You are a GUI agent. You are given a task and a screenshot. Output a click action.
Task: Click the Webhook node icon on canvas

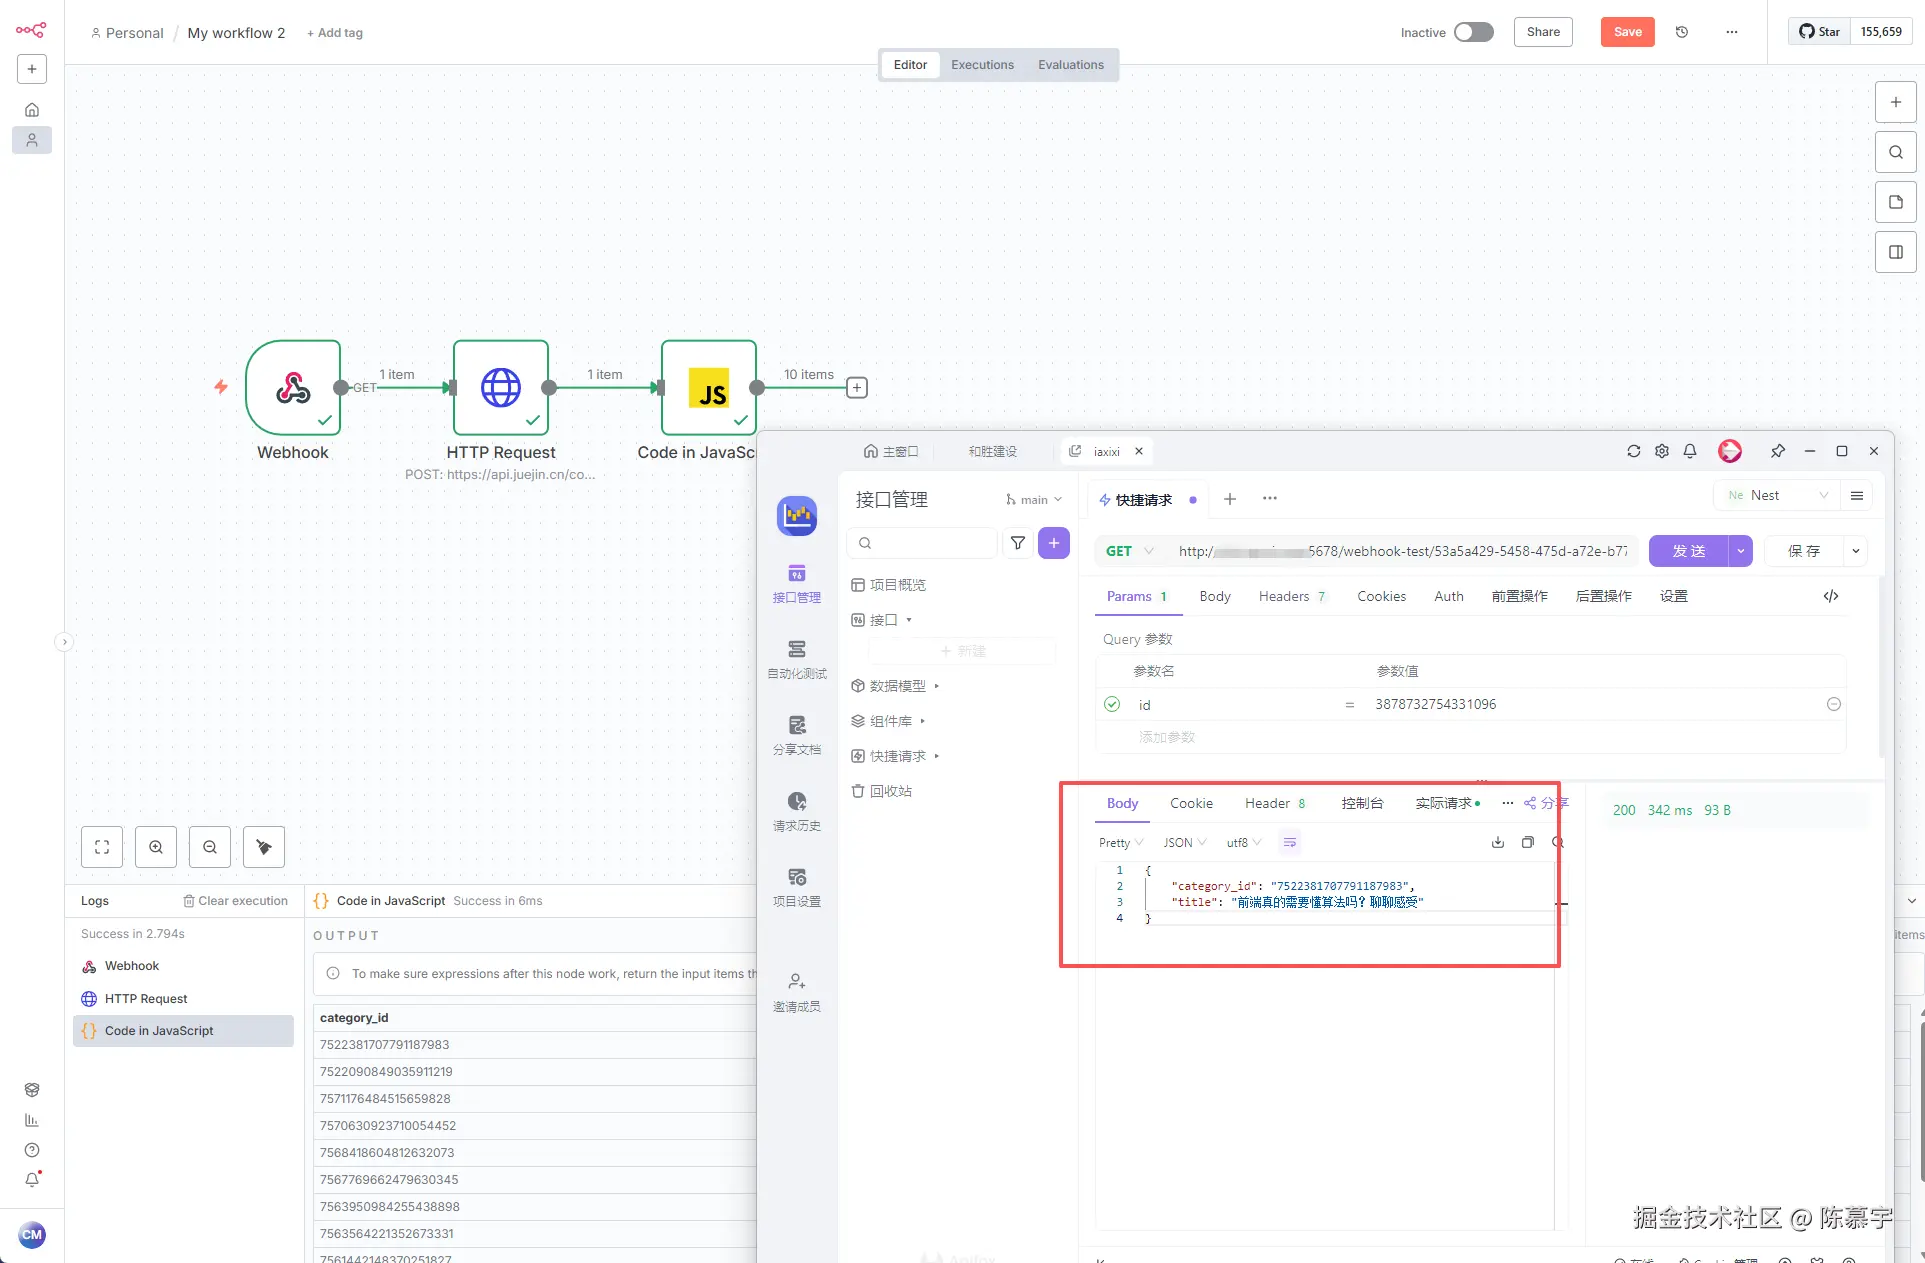(293, 387)
